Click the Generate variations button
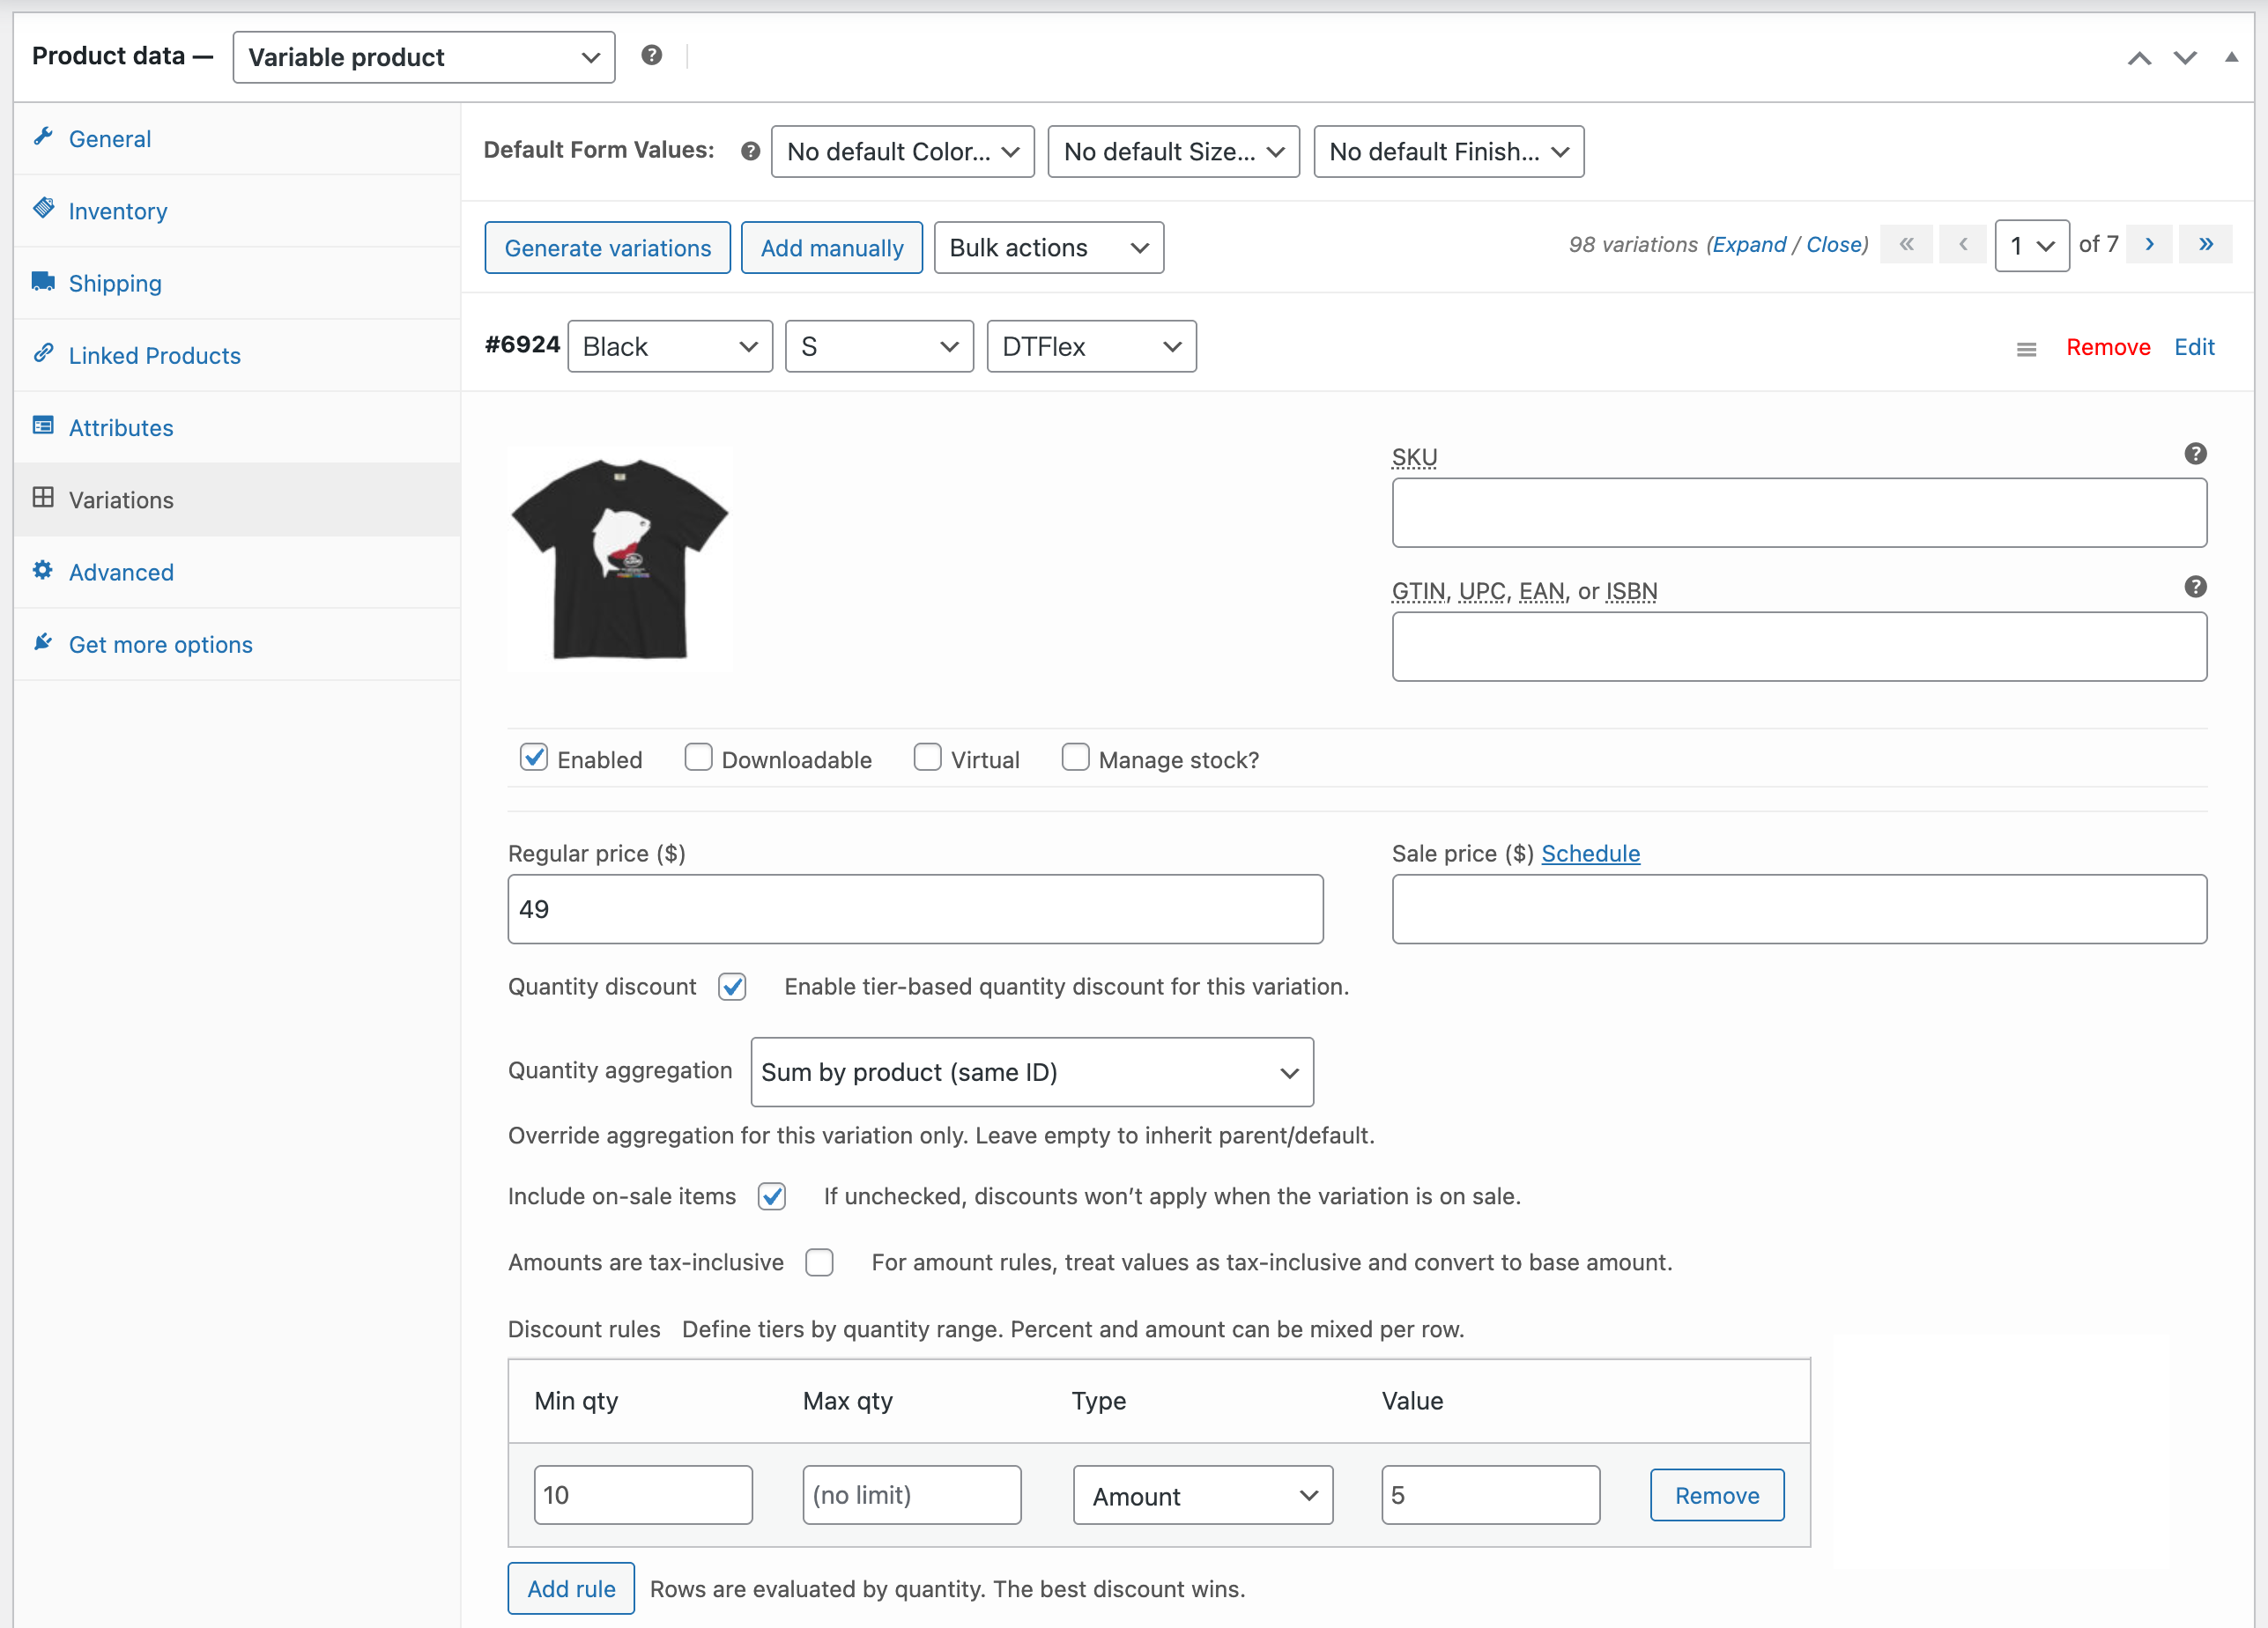The width and height of the screenshot is (2268, 1628). pyautogui.click(x=607, y=247)
